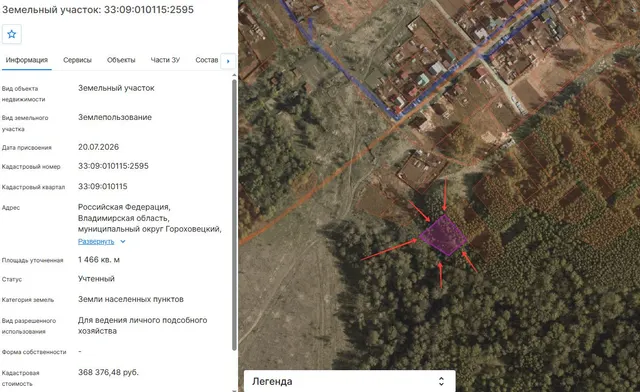Open the Состав tab
640x392 pixels.
click(x=207, y=60)
